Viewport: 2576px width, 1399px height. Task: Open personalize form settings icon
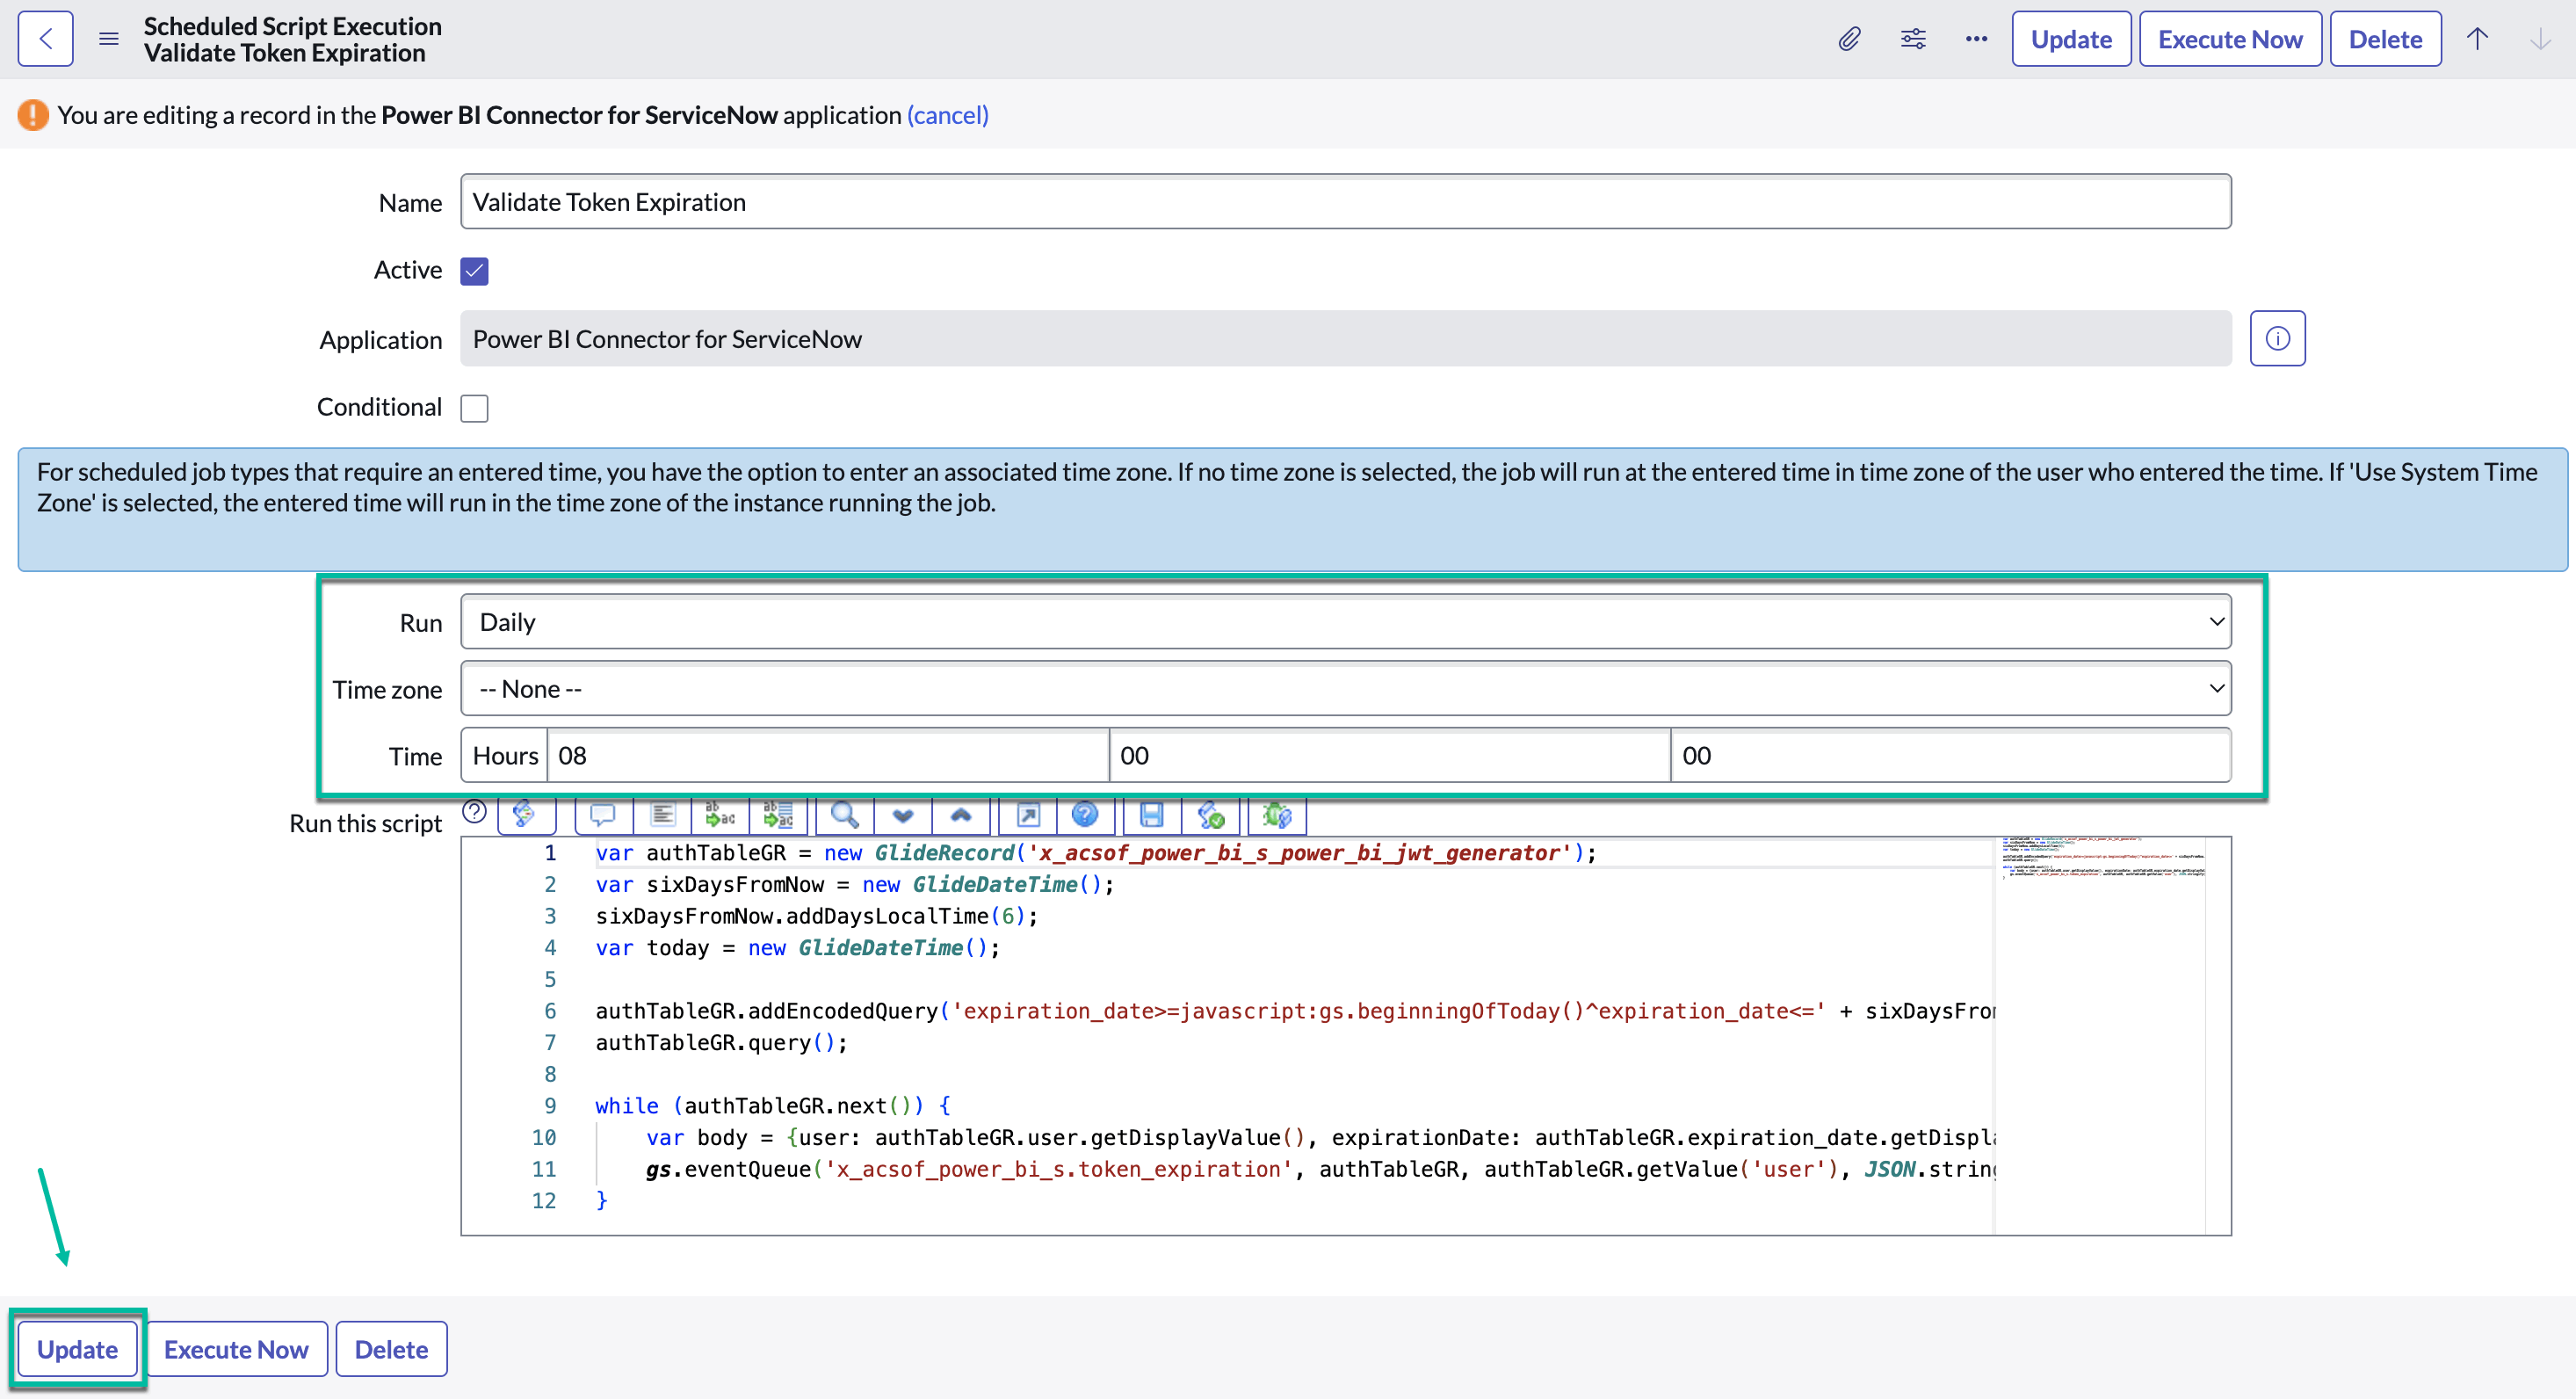(1912, 39)
